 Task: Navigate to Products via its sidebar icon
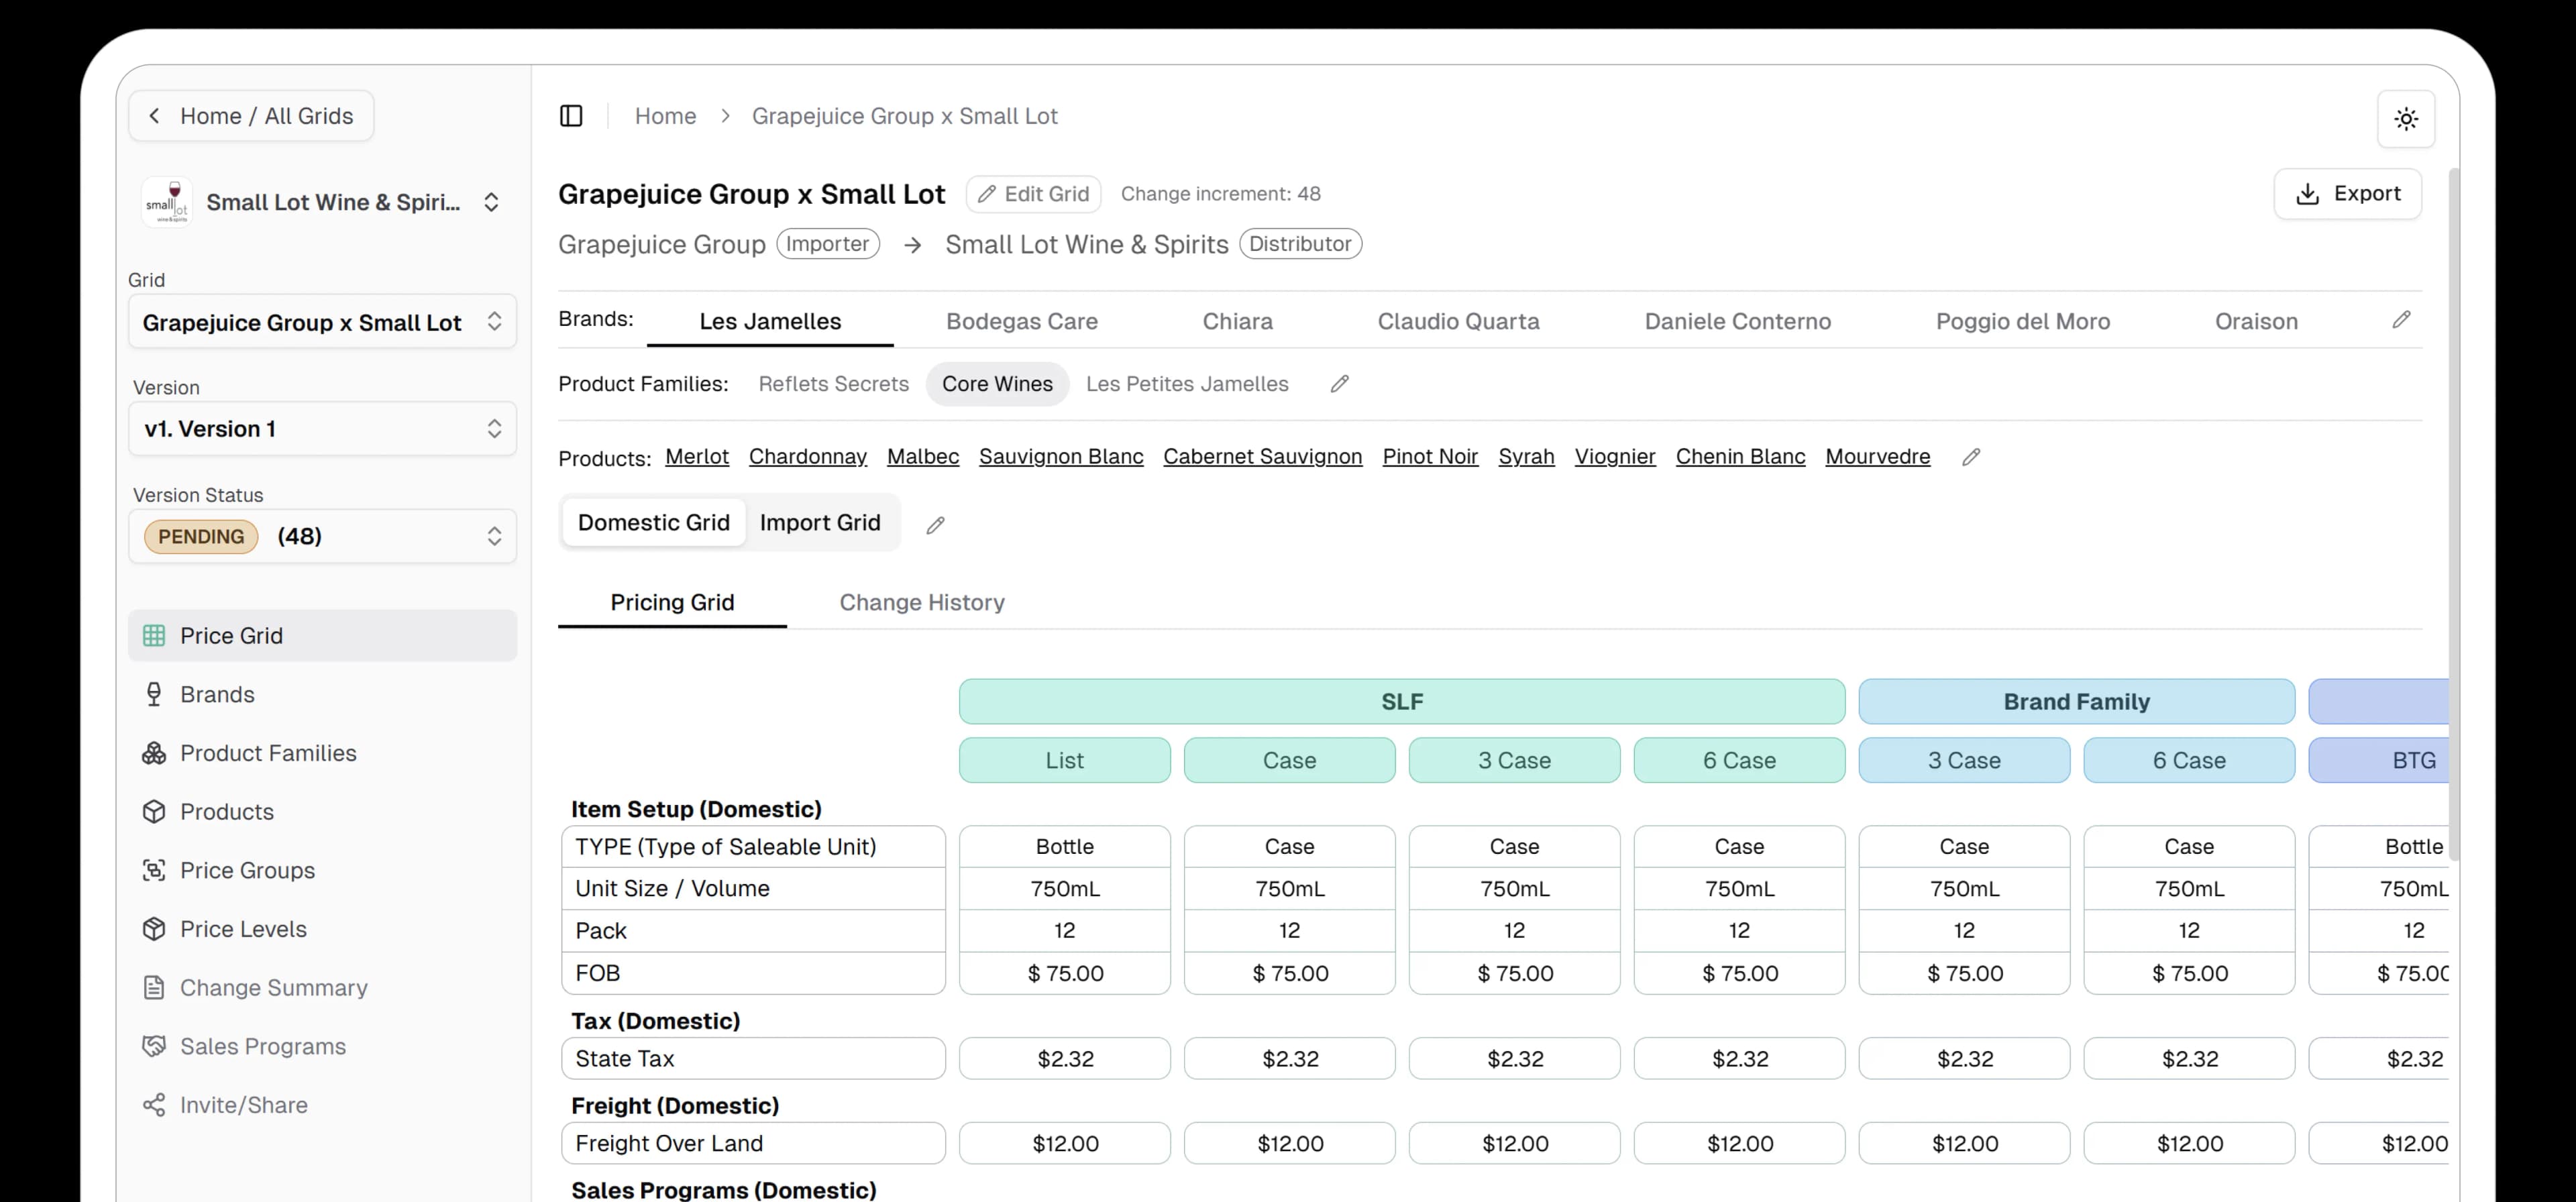point(155,811)
